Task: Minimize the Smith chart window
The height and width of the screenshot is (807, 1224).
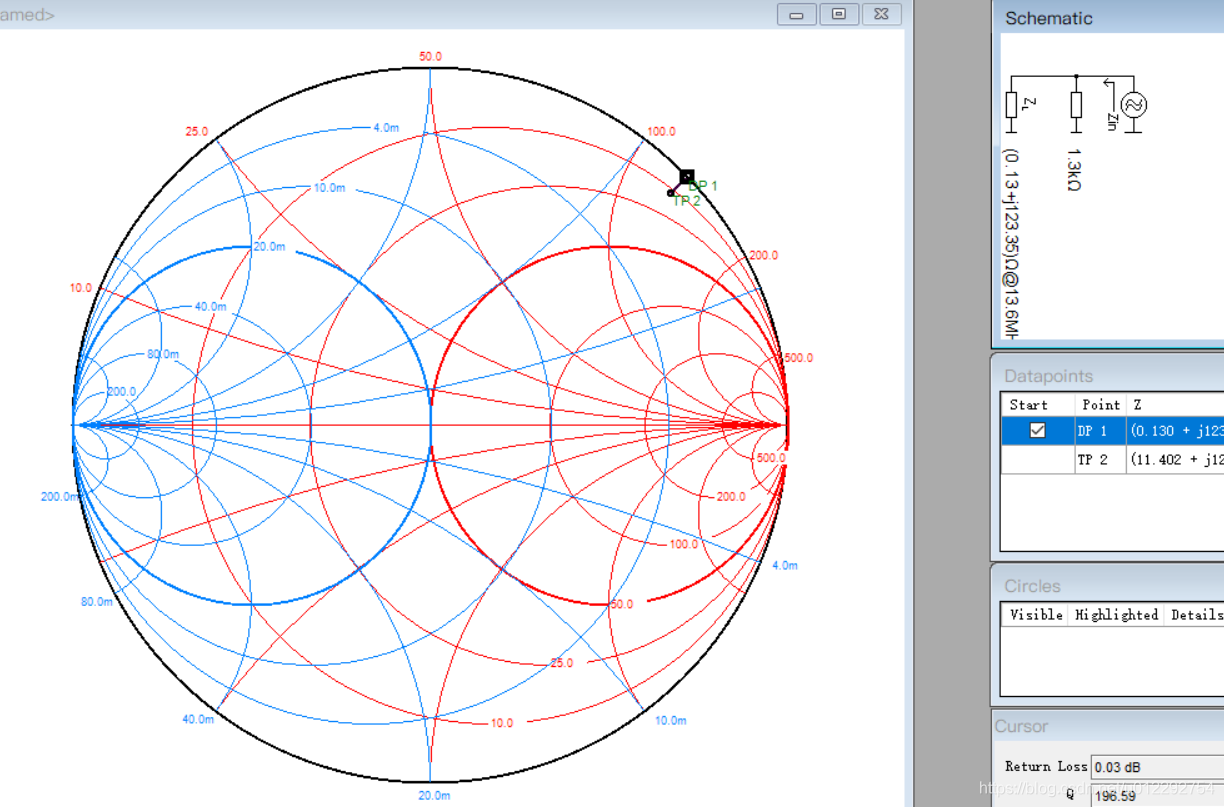Action: [x=797, y=14]
